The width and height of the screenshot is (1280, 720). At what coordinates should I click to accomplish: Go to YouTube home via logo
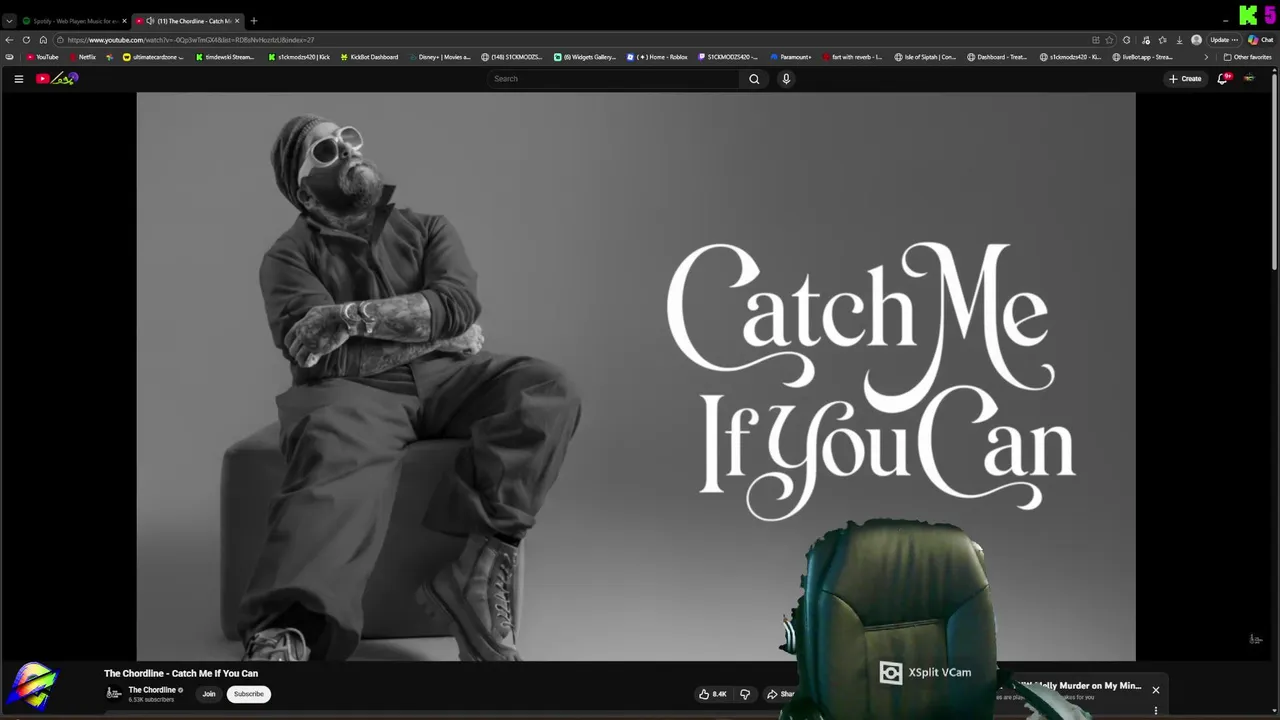pyautogui.click(x=57, y=79)
